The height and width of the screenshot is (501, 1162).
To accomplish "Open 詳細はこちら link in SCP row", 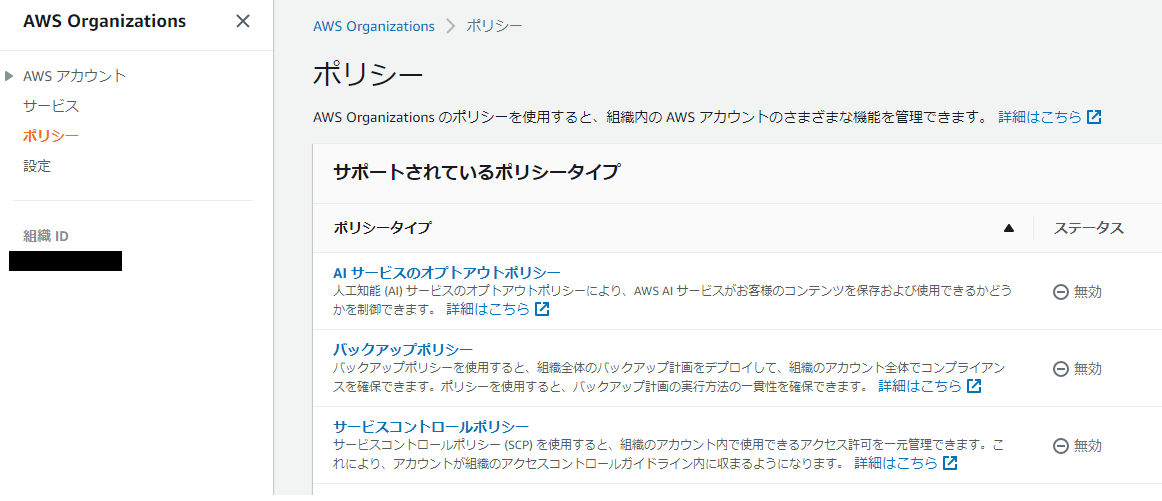I will pos(895,463).
